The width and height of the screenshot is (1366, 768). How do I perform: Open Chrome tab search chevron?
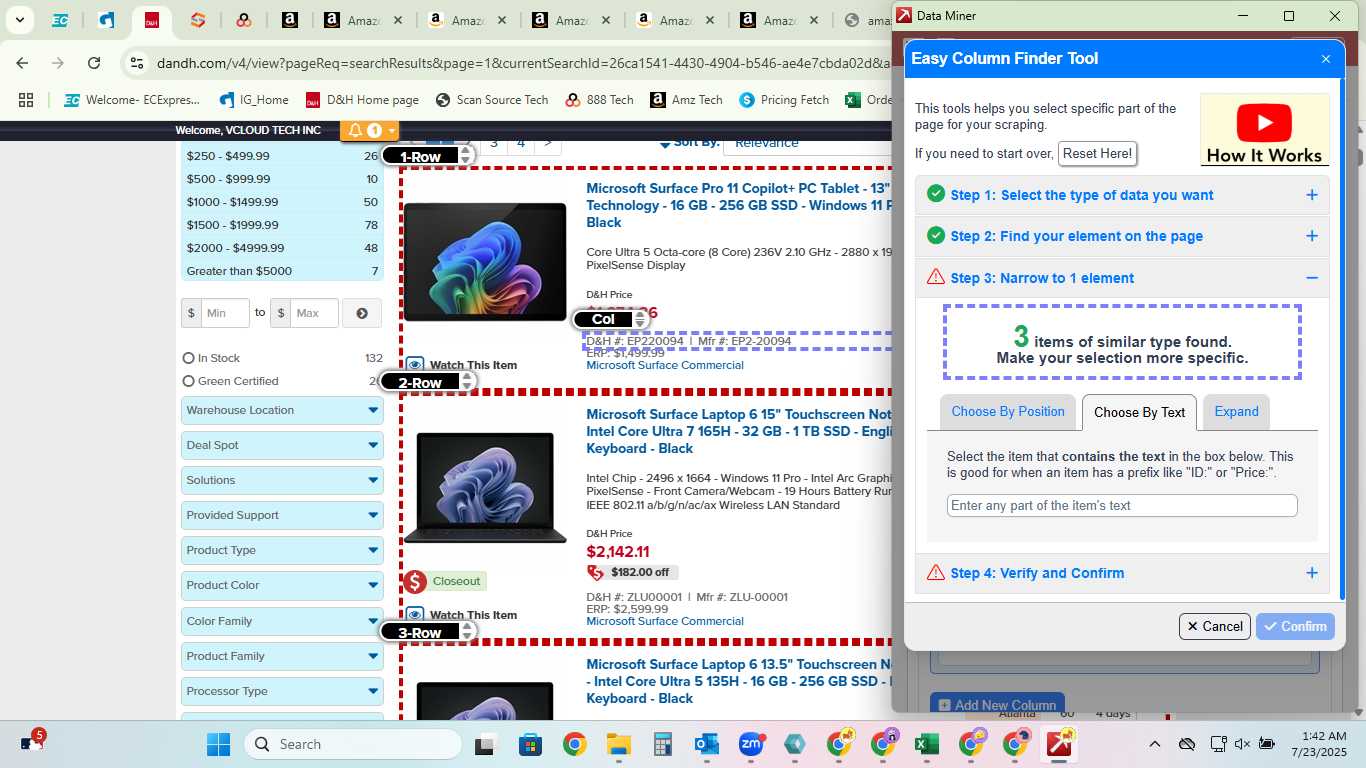tap(19, 20)
